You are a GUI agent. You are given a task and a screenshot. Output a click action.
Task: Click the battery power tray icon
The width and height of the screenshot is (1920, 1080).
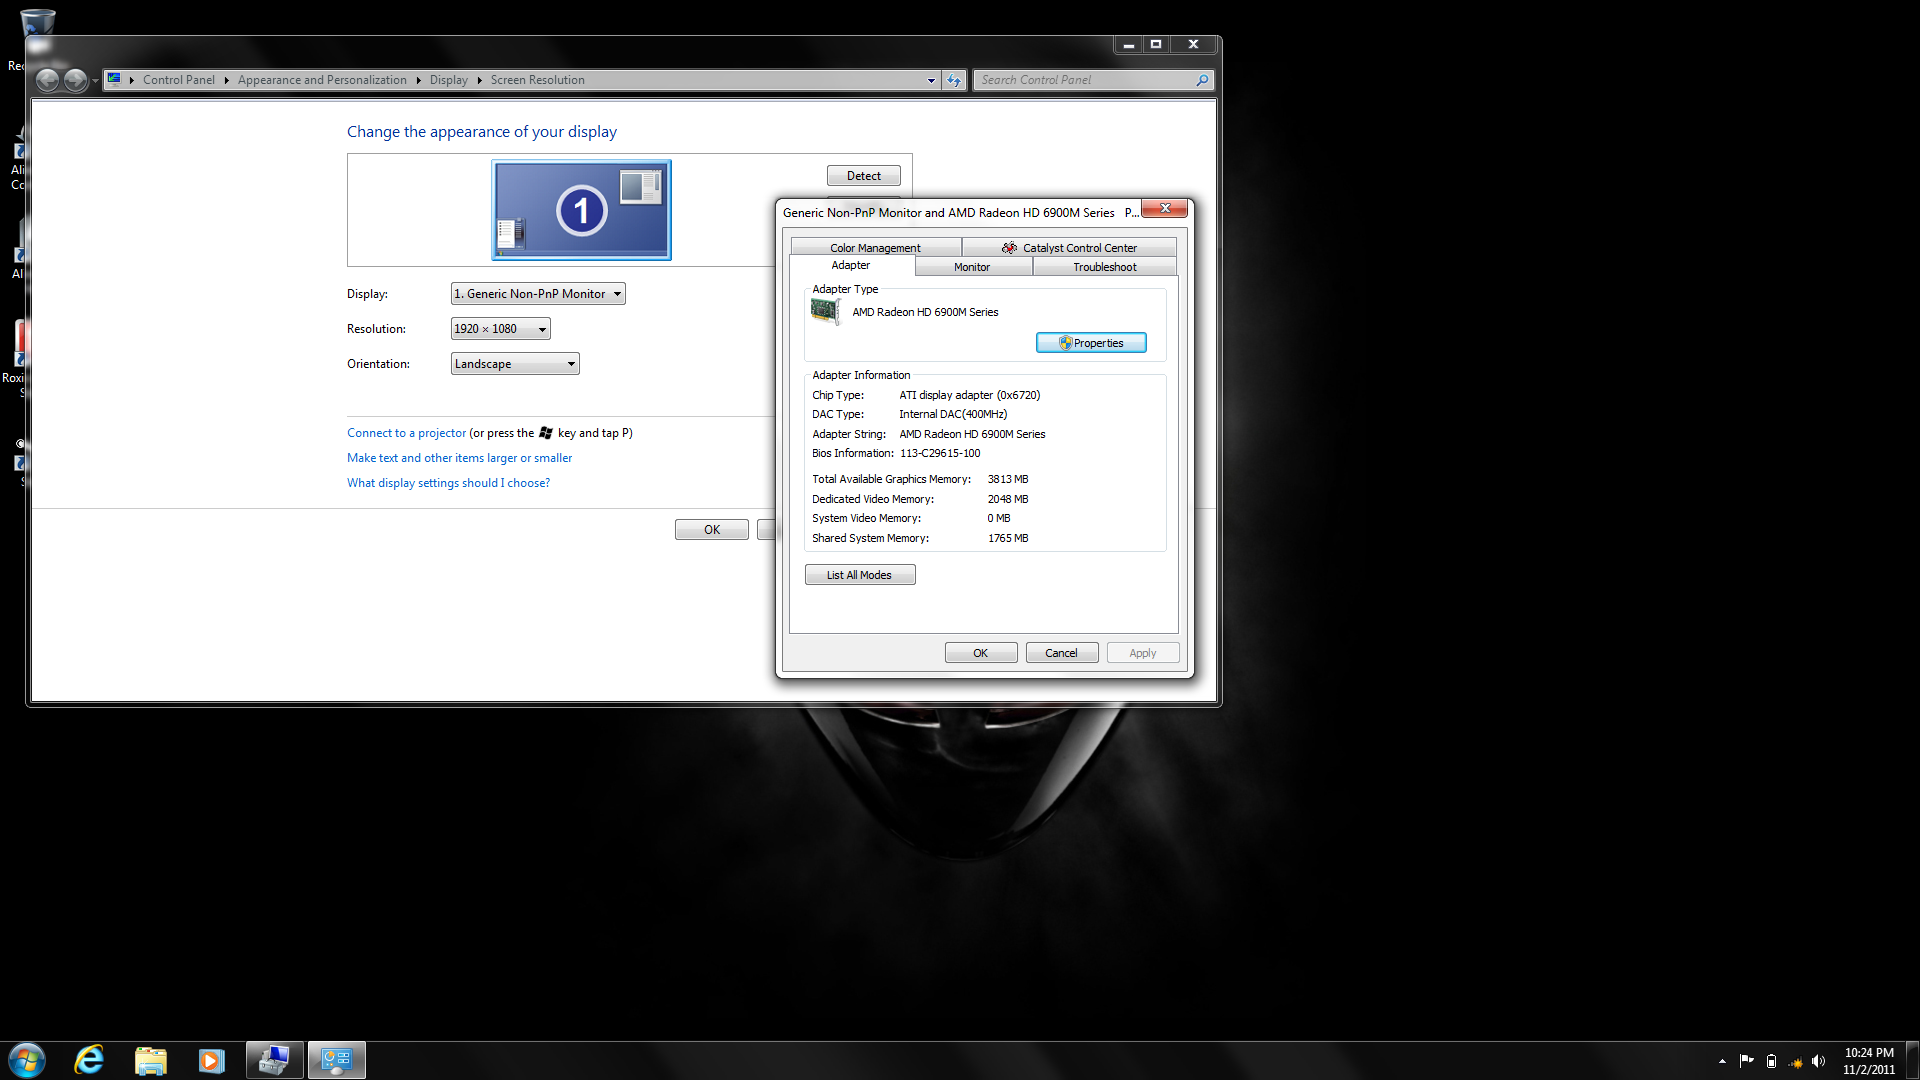click(1771, 1061)
